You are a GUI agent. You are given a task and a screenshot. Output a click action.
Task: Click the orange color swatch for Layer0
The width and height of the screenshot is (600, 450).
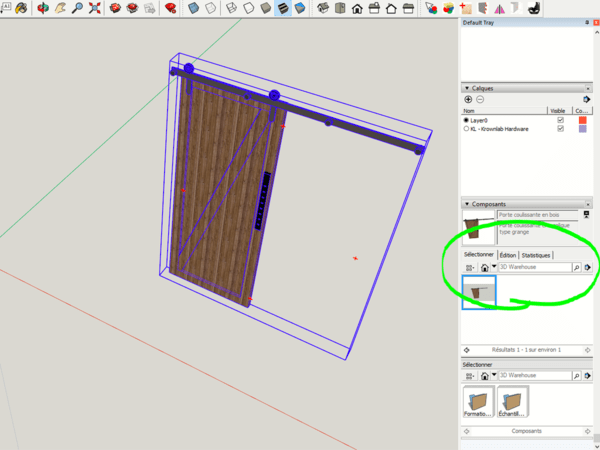[x=583, y=120]
